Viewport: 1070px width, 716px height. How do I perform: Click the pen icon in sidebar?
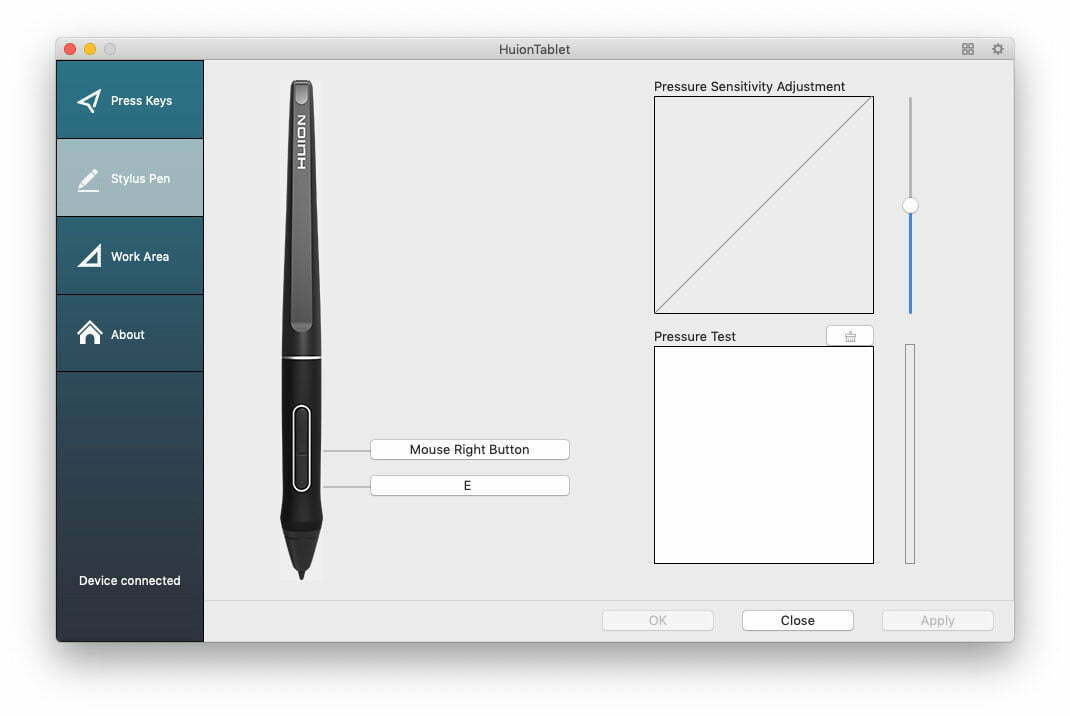point(88,180)
